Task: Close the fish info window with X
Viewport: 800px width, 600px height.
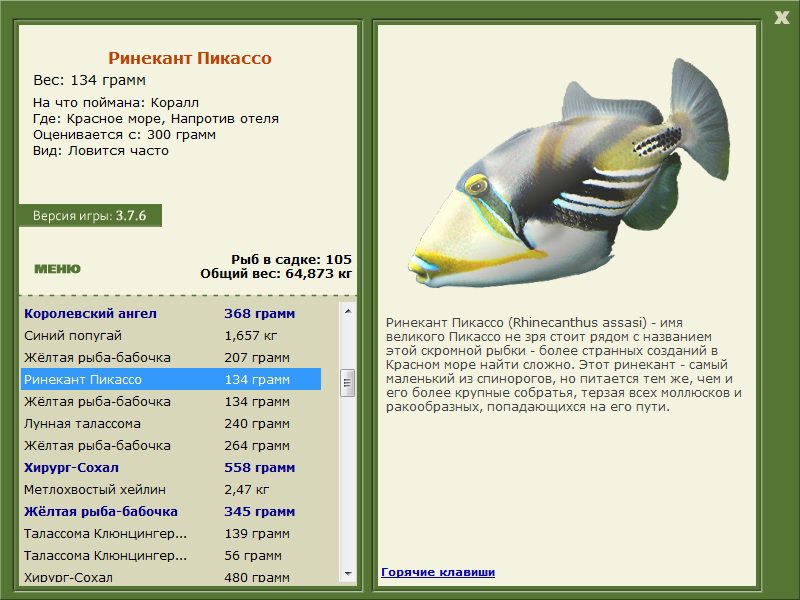Action: [x=781, y=18]
